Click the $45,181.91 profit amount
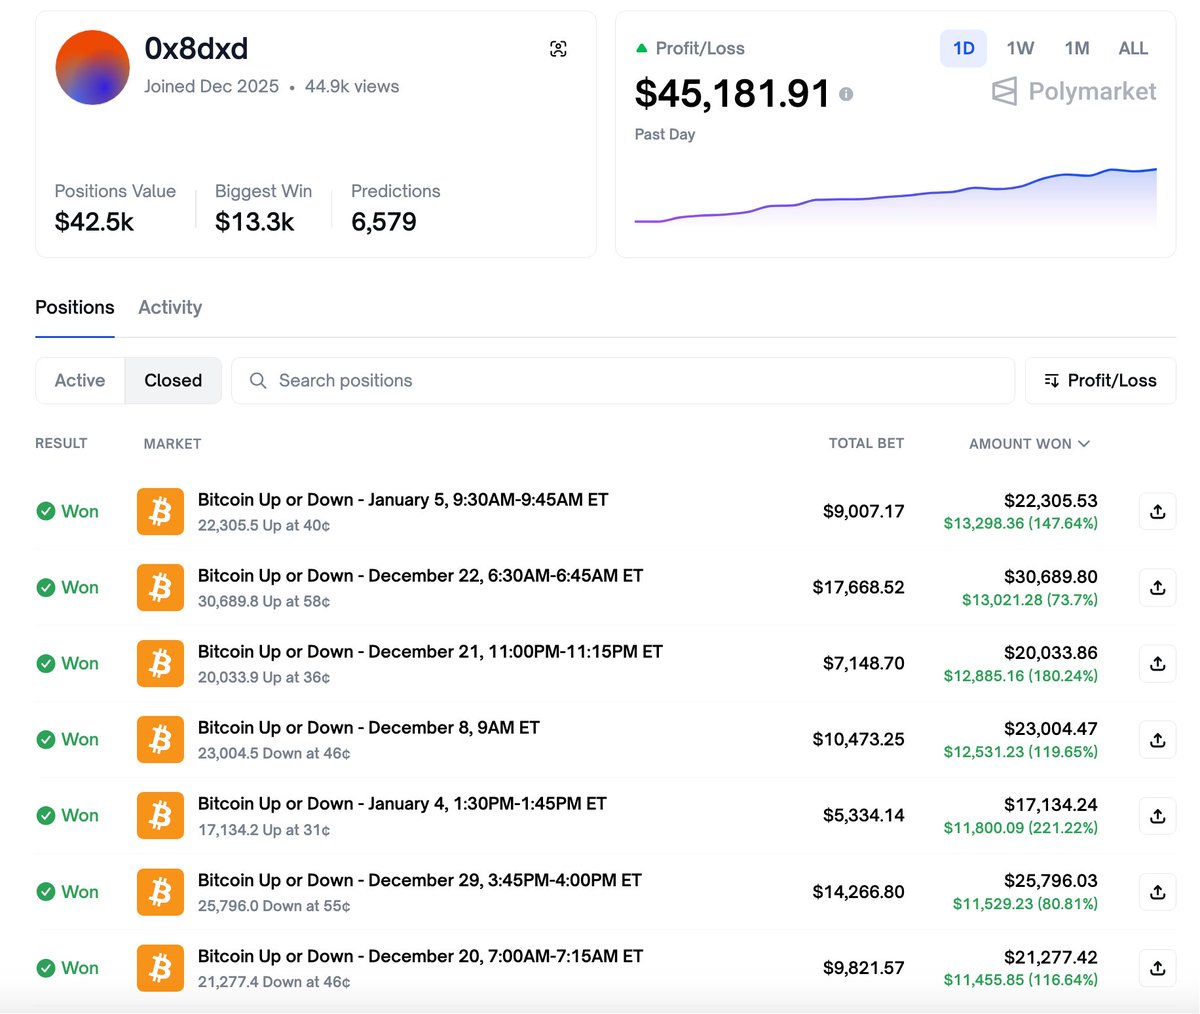The image size is (1200, 1014). (732, 94)
